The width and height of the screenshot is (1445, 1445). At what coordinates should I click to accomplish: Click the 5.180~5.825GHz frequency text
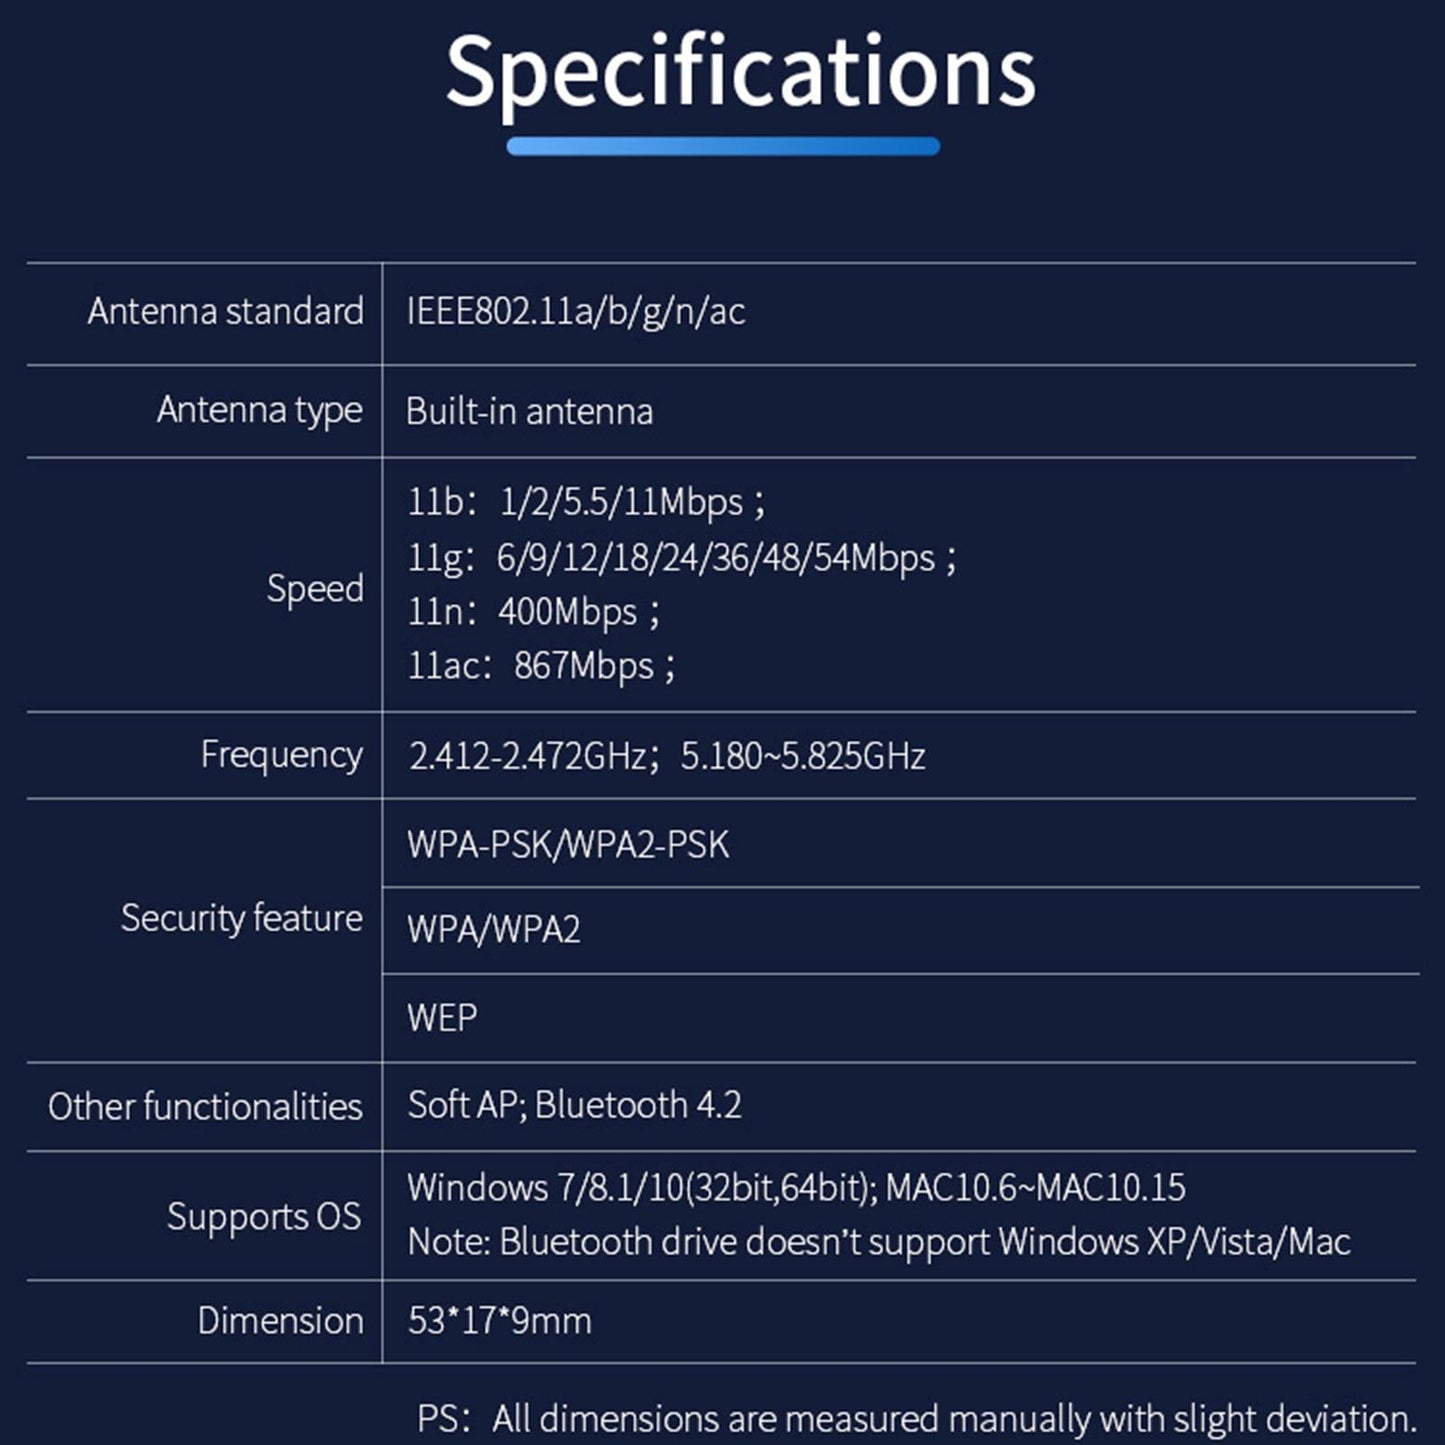pos(802,756)
